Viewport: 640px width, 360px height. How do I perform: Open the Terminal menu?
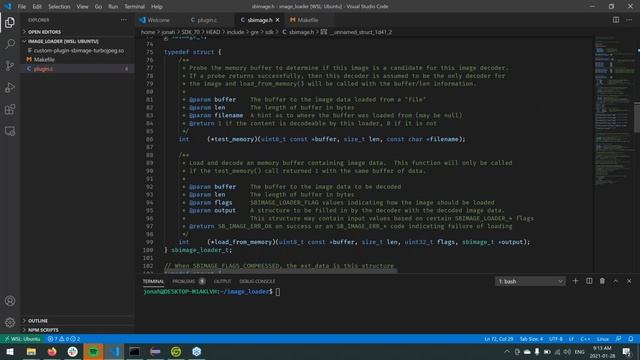(x=134, y=7)
